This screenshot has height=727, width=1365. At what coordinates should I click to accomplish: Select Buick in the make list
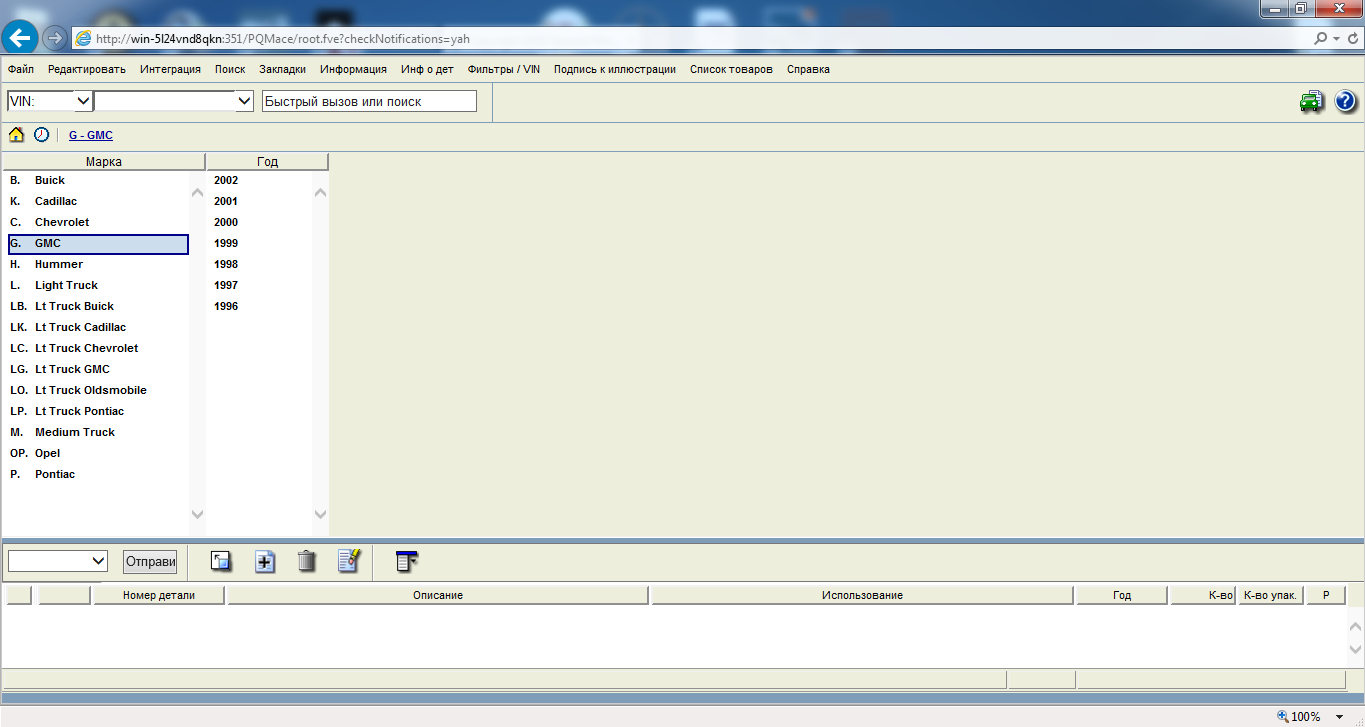click(x=97, y=180)
